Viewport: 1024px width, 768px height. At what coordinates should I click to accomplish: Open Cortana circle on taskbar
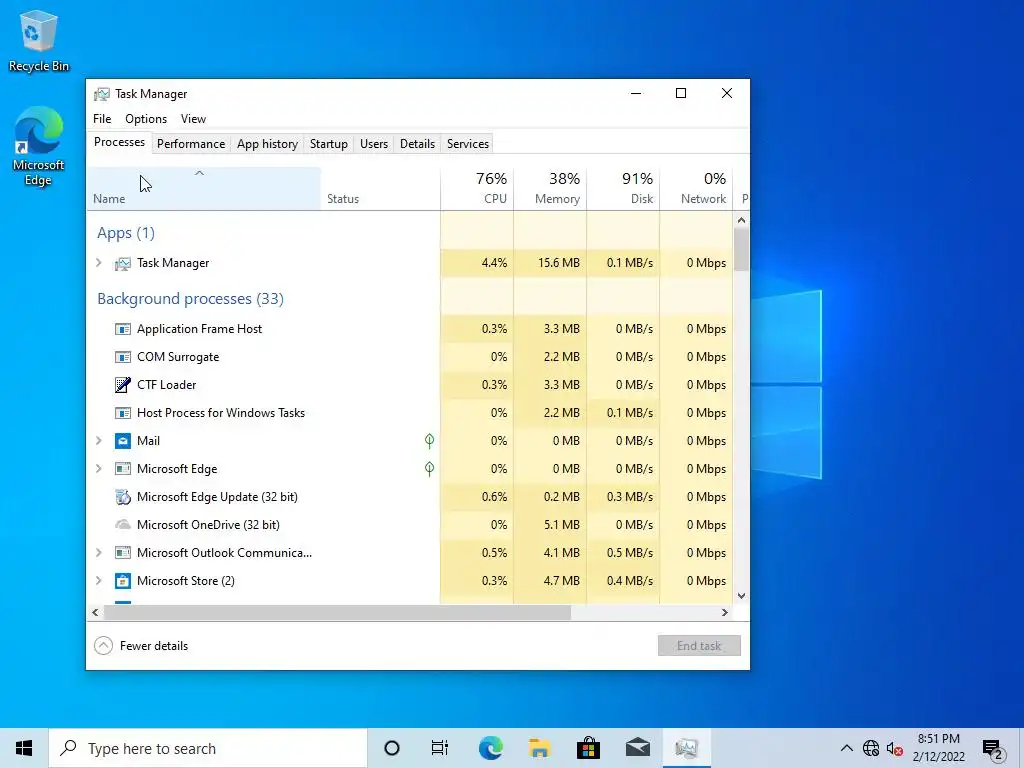tap(392, 748)
